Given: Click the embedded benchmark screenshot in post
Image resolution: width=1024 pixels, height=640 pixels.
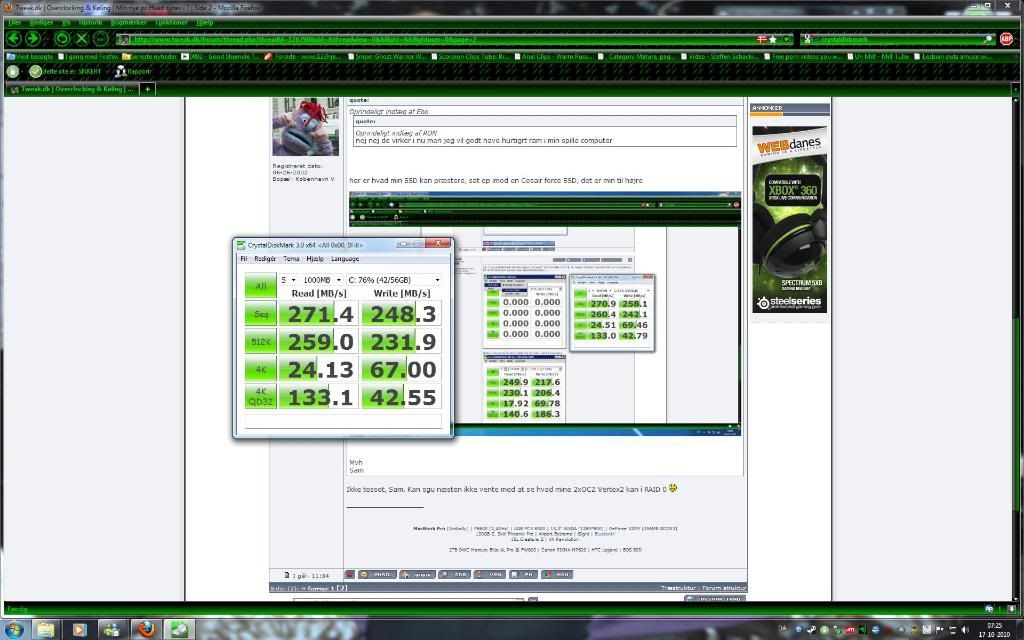Looking at the screenshot, I should point(545,313).
